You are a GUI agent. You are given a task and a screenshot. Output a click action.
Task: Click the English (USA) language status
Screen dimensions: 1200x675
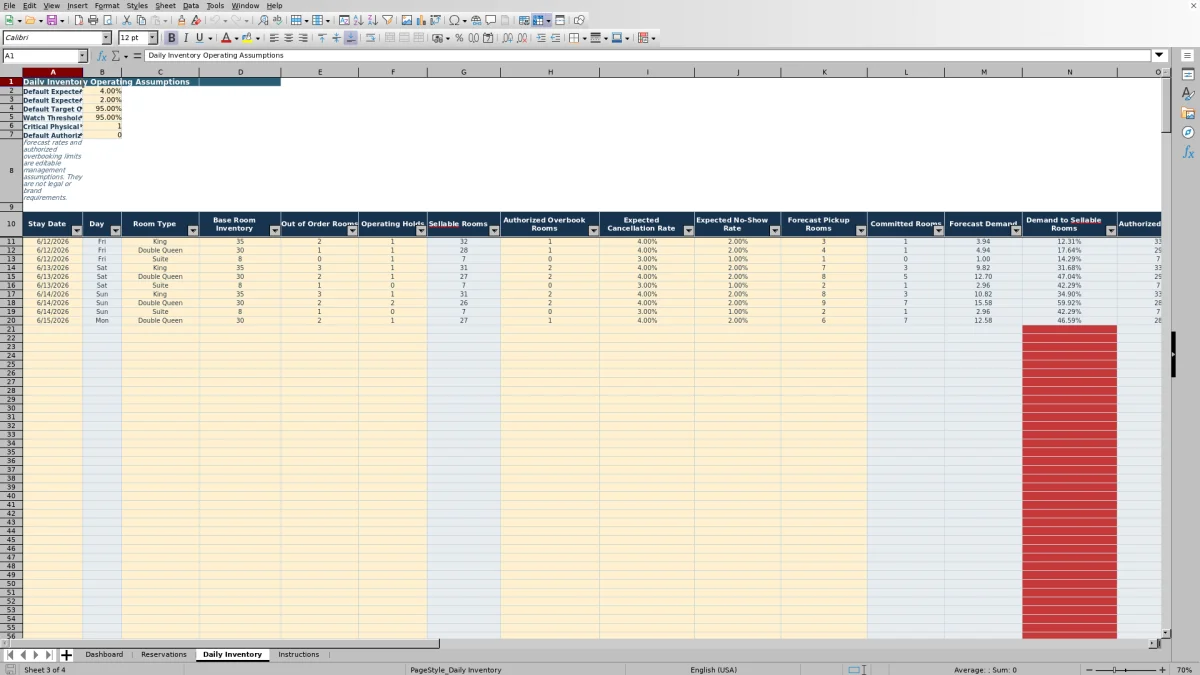pos(713,670)
